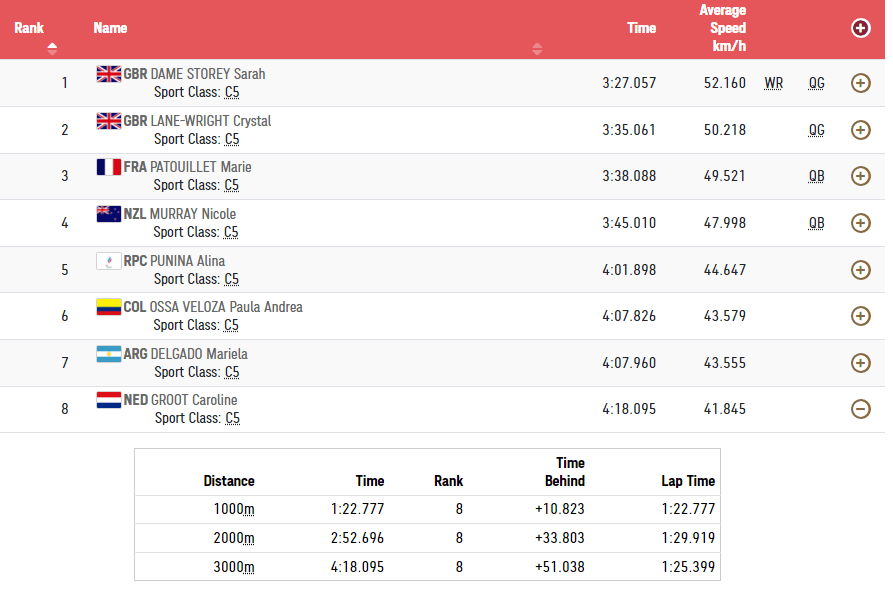Viewport: 893px width, 592px height.
Task: Show Mariela Delgado's split times
Action: pyautogui.click(x=860, y=363)
